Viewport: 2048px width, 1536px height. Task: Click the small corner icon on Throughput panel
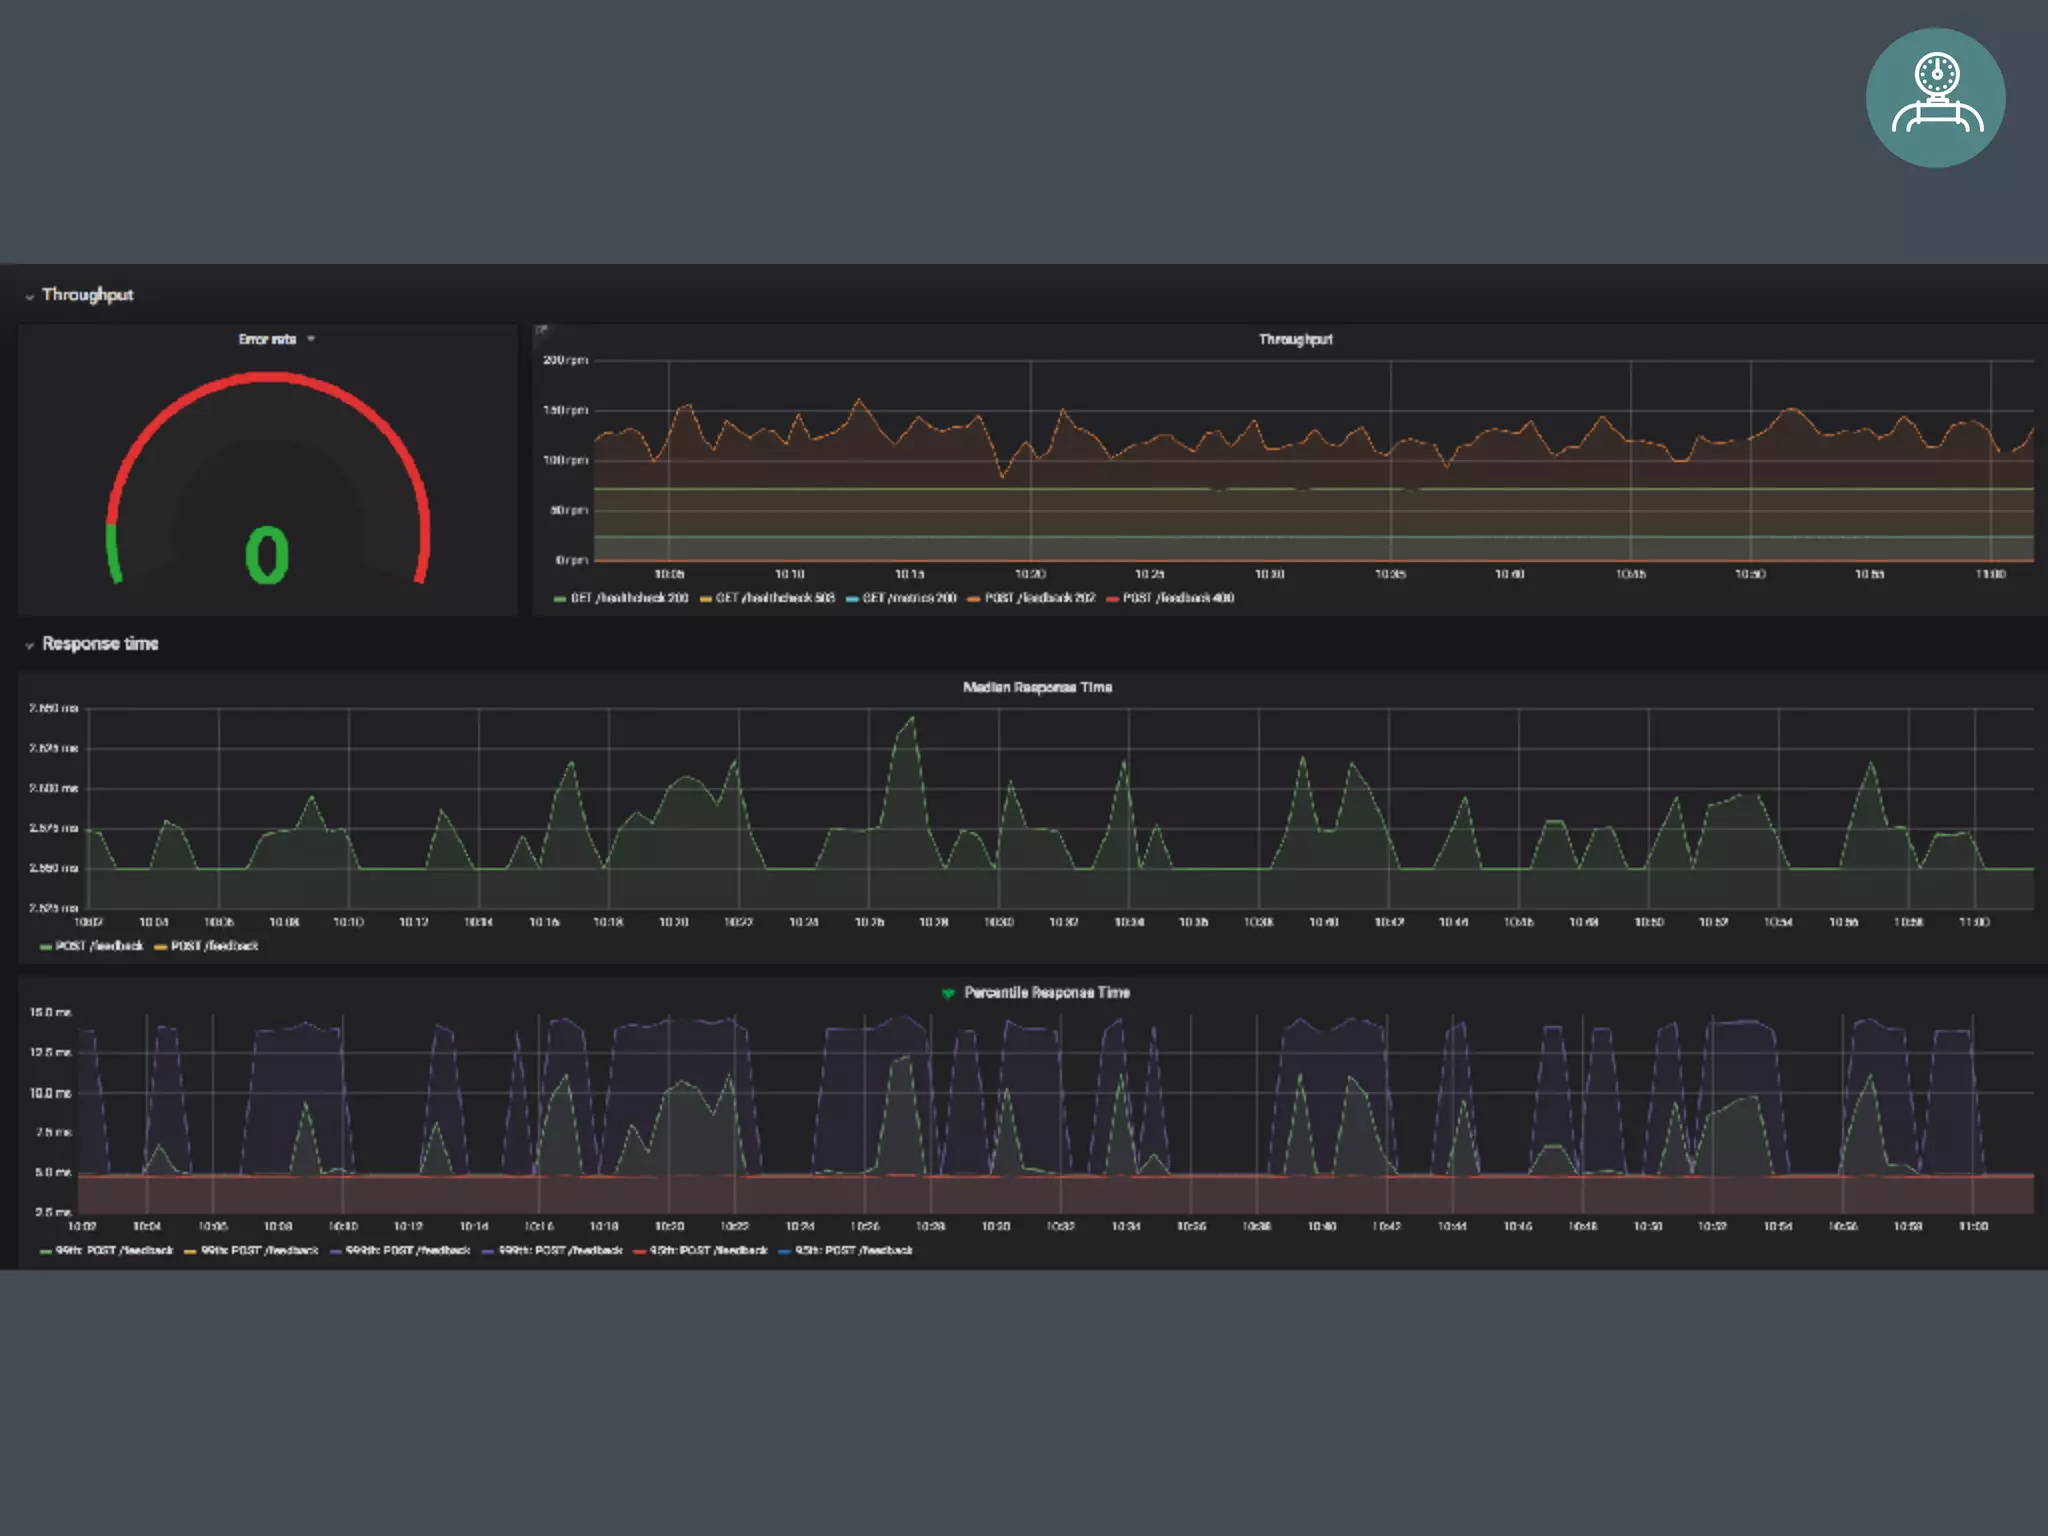coord(542,330)
